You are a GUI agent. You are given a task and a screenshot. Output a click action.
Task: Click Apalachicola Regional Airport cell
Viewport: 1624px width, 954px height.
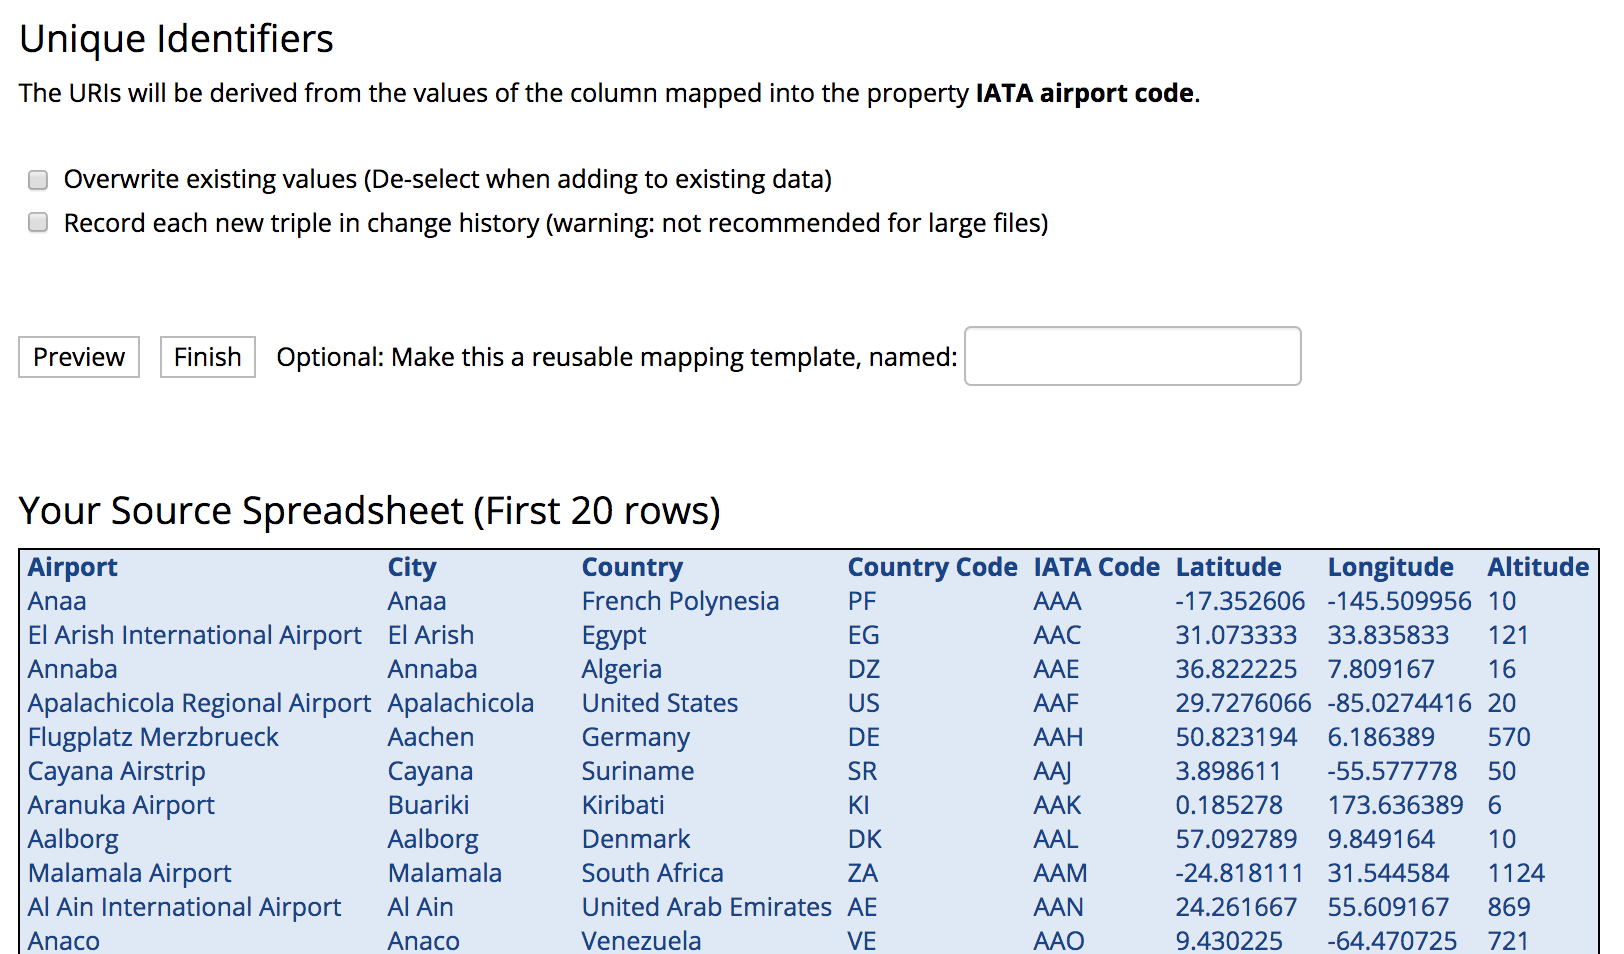click(x=199, y=703)
